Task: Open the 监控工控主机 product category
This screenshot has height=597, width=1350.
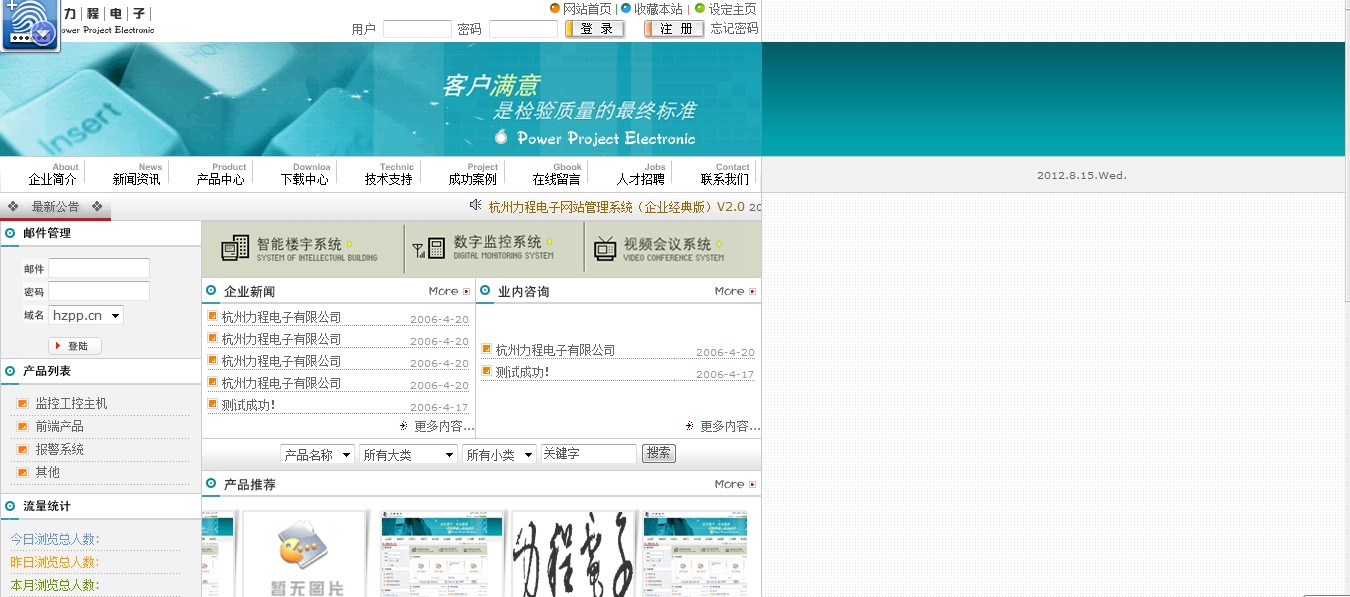Action: [71, 404]
